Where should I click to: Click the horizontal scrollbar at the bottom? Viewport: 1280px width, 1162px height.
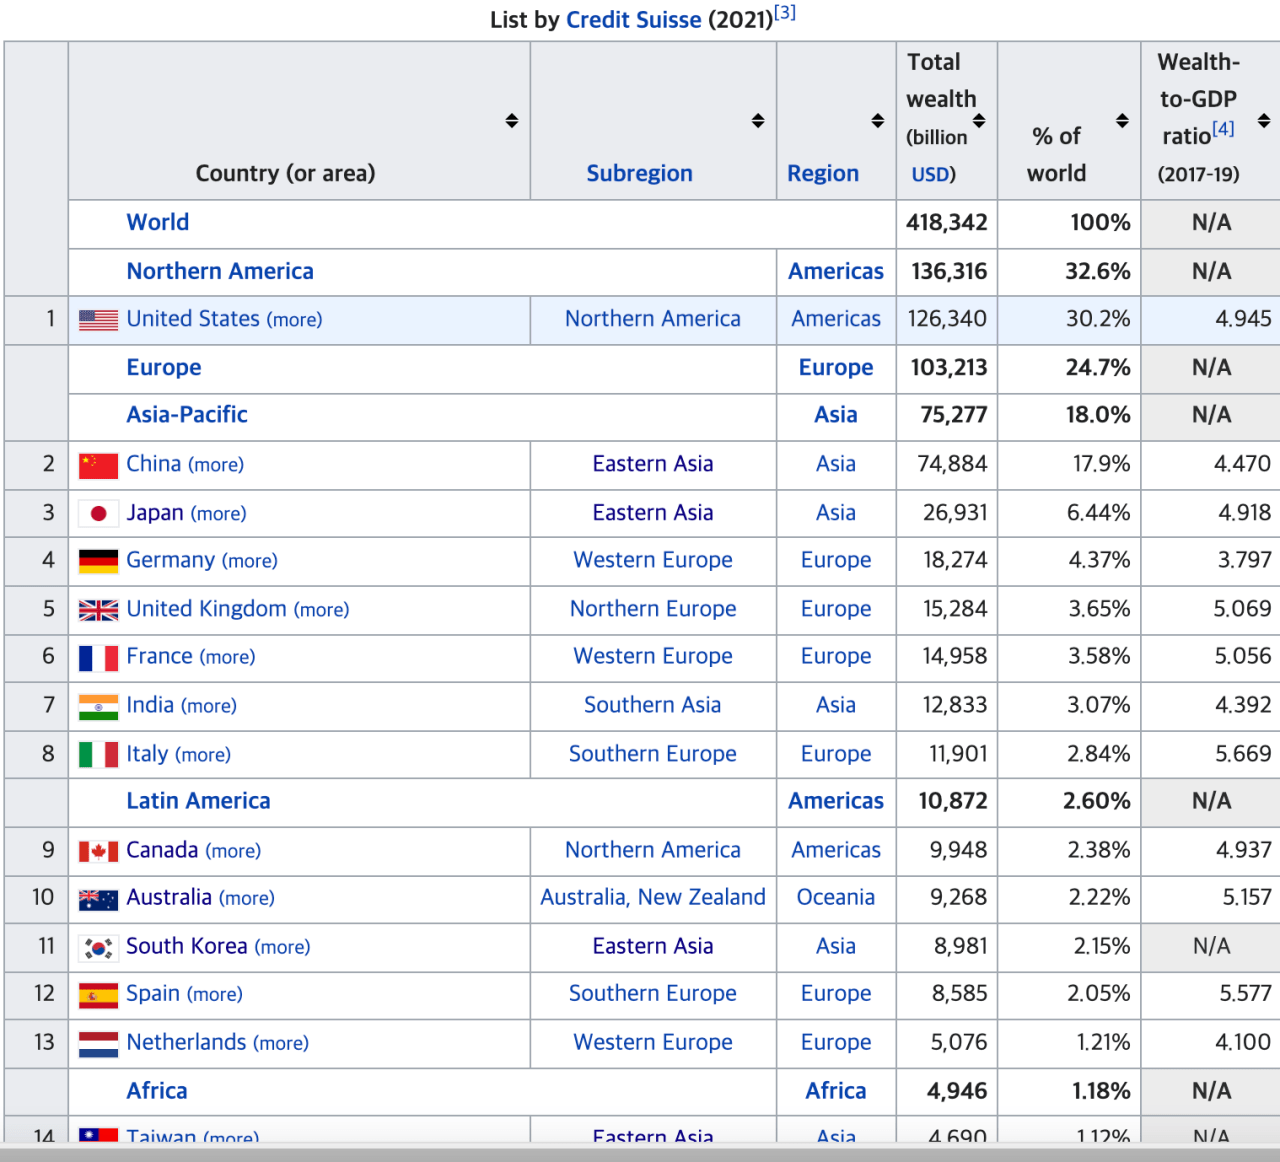pyautogui.click(x=640, y=1152)
